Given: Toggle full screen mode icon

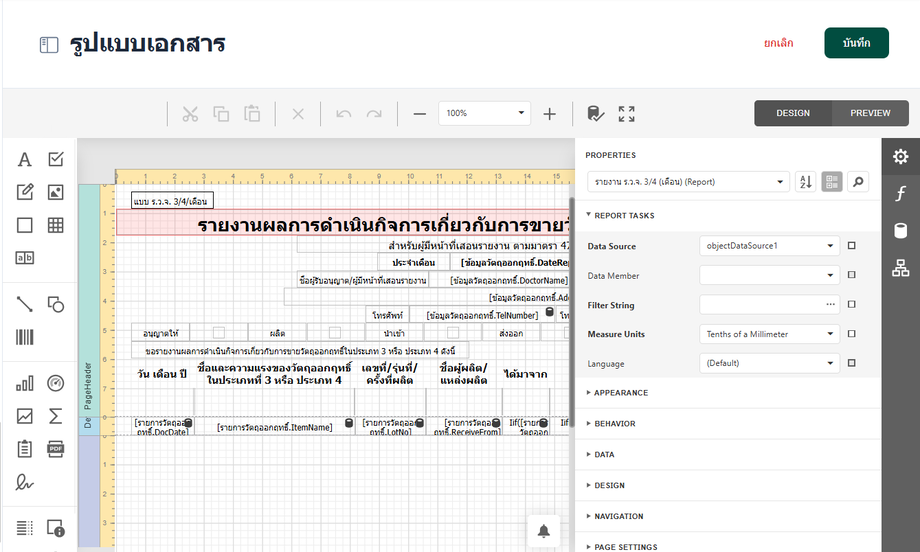Looking at the screenshot, I should pyautogui.click(x=627, y=114).
